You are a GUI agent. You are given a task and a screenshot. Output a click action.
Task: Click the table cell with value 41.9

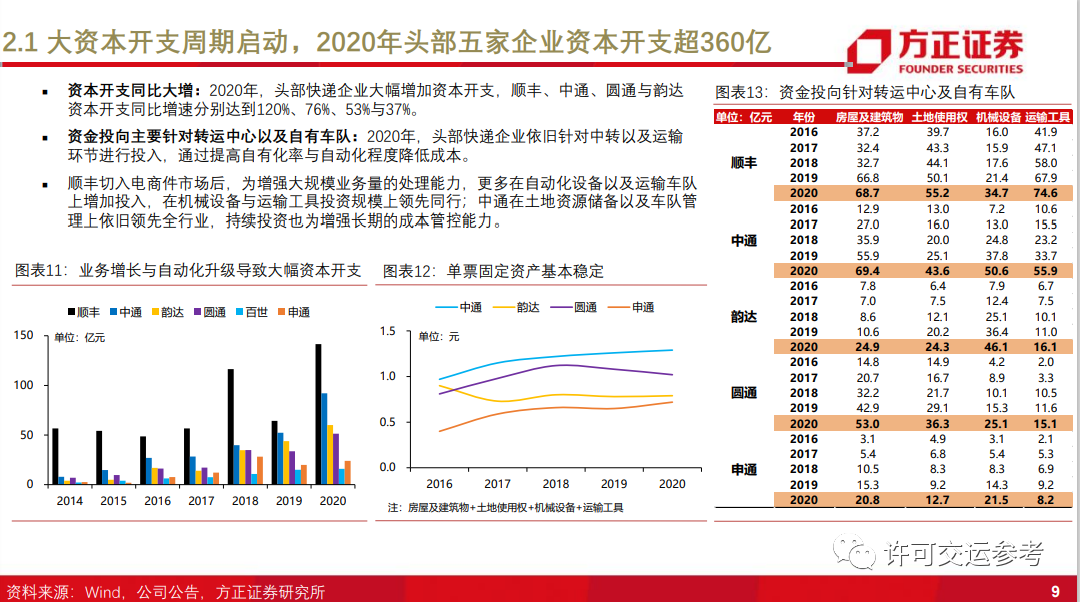tap(1046, 132)
